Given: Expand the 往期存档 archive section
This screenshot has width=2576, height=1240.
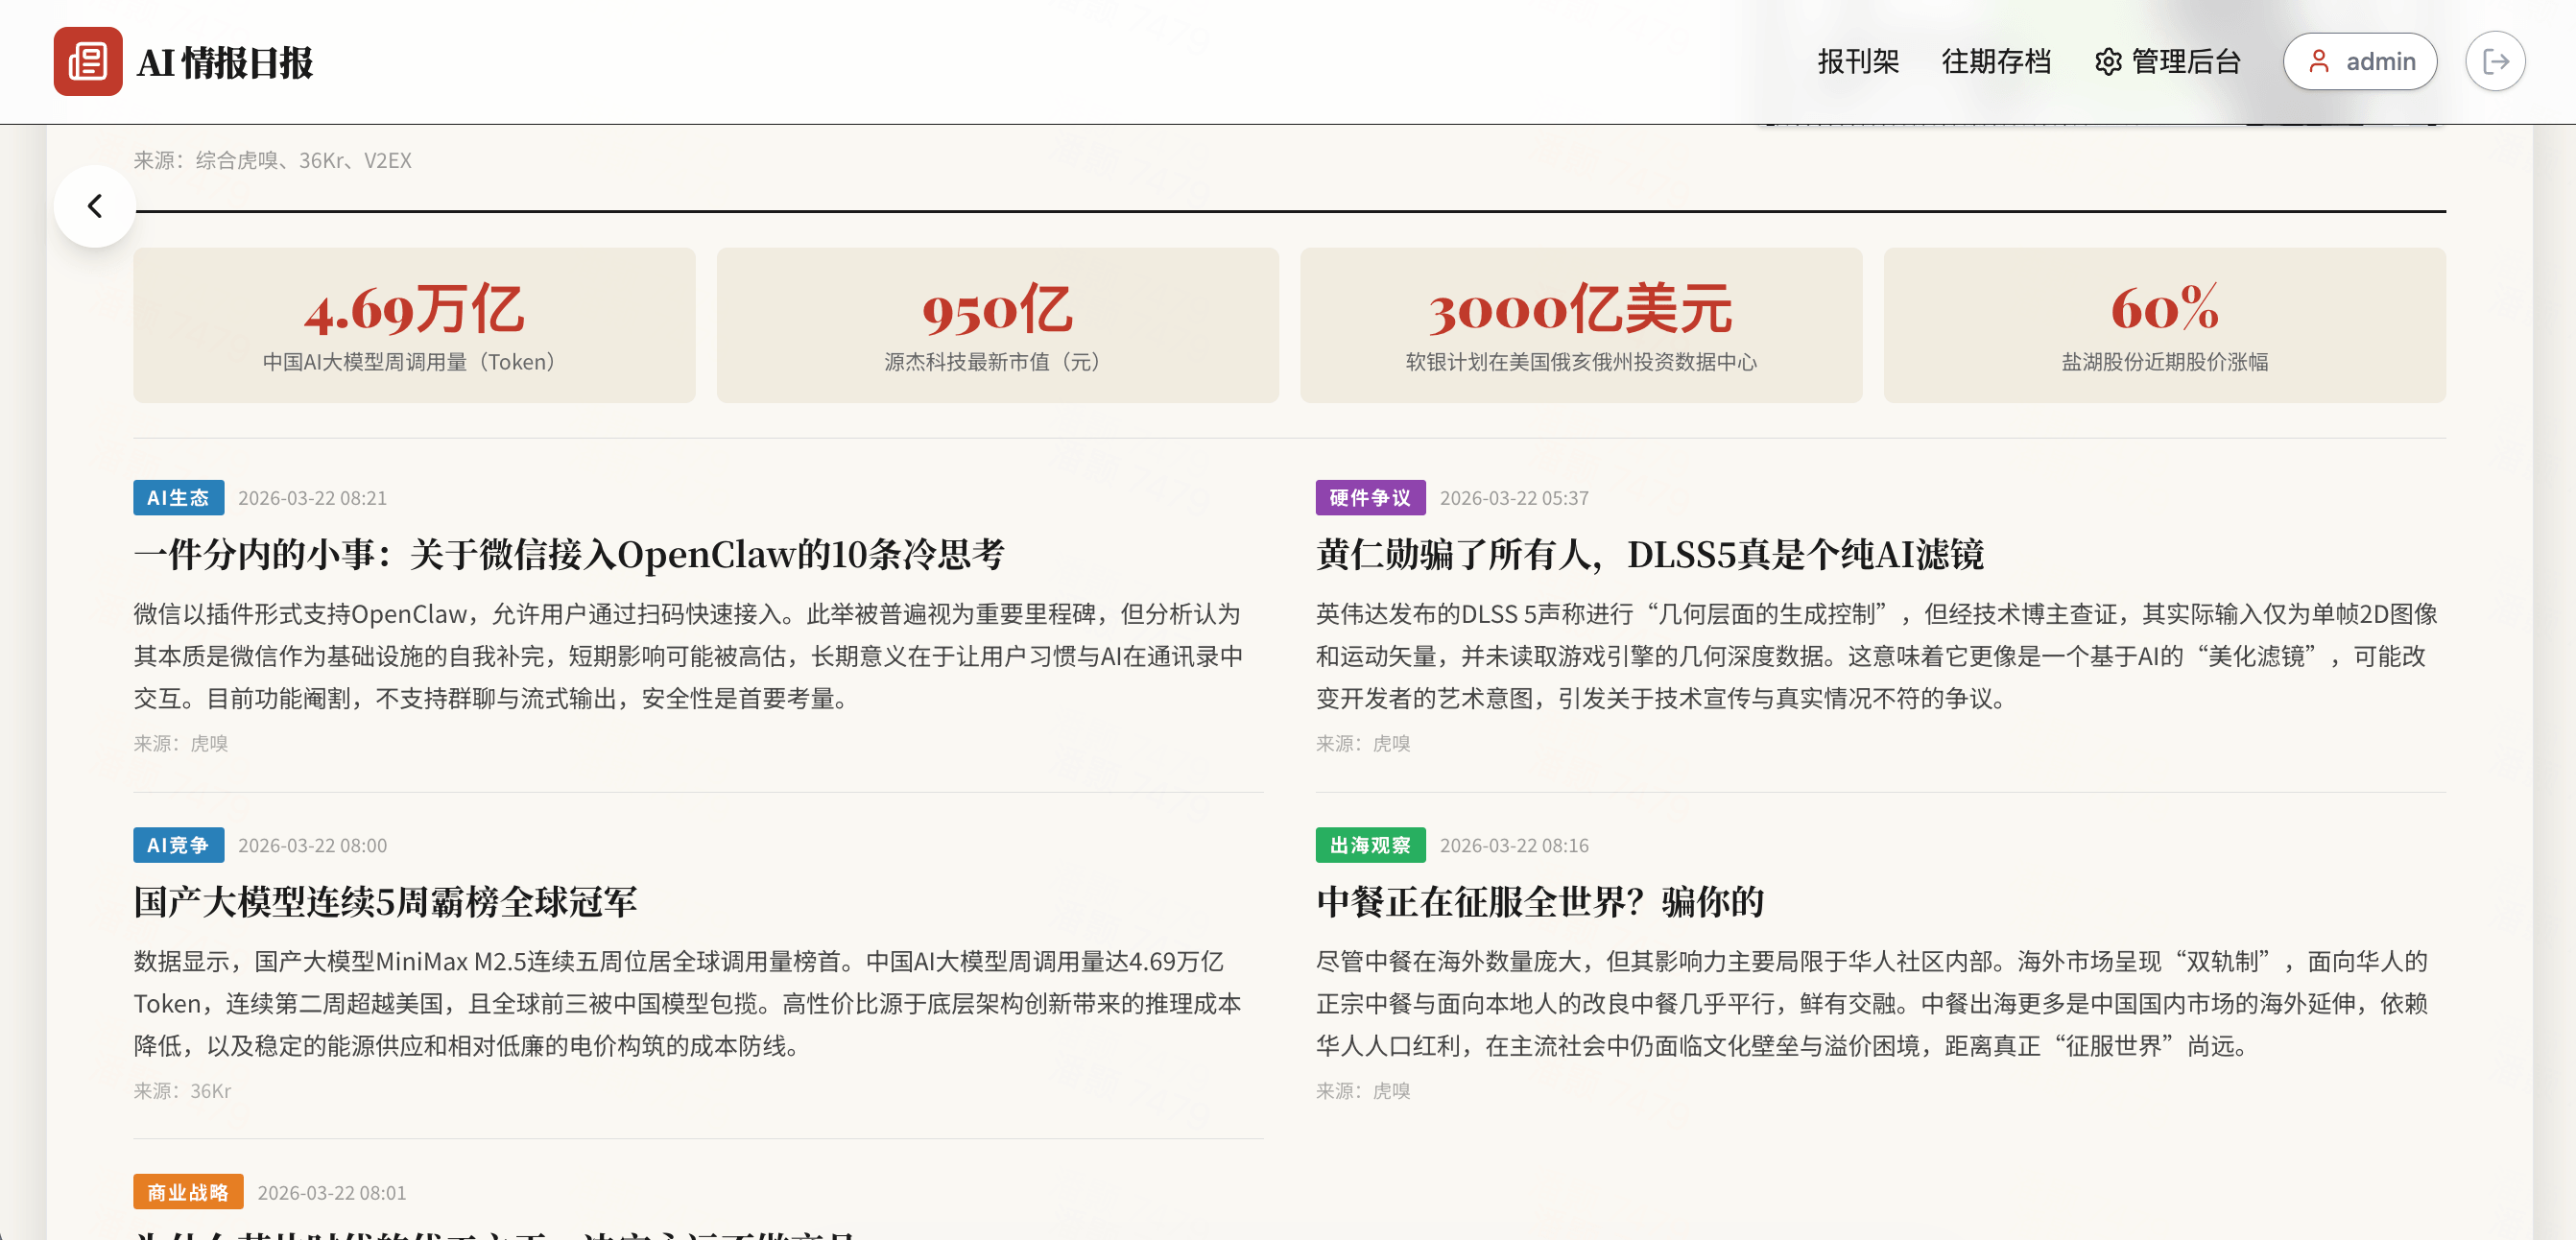Looking at the screenshot, I should point(1997,61).
